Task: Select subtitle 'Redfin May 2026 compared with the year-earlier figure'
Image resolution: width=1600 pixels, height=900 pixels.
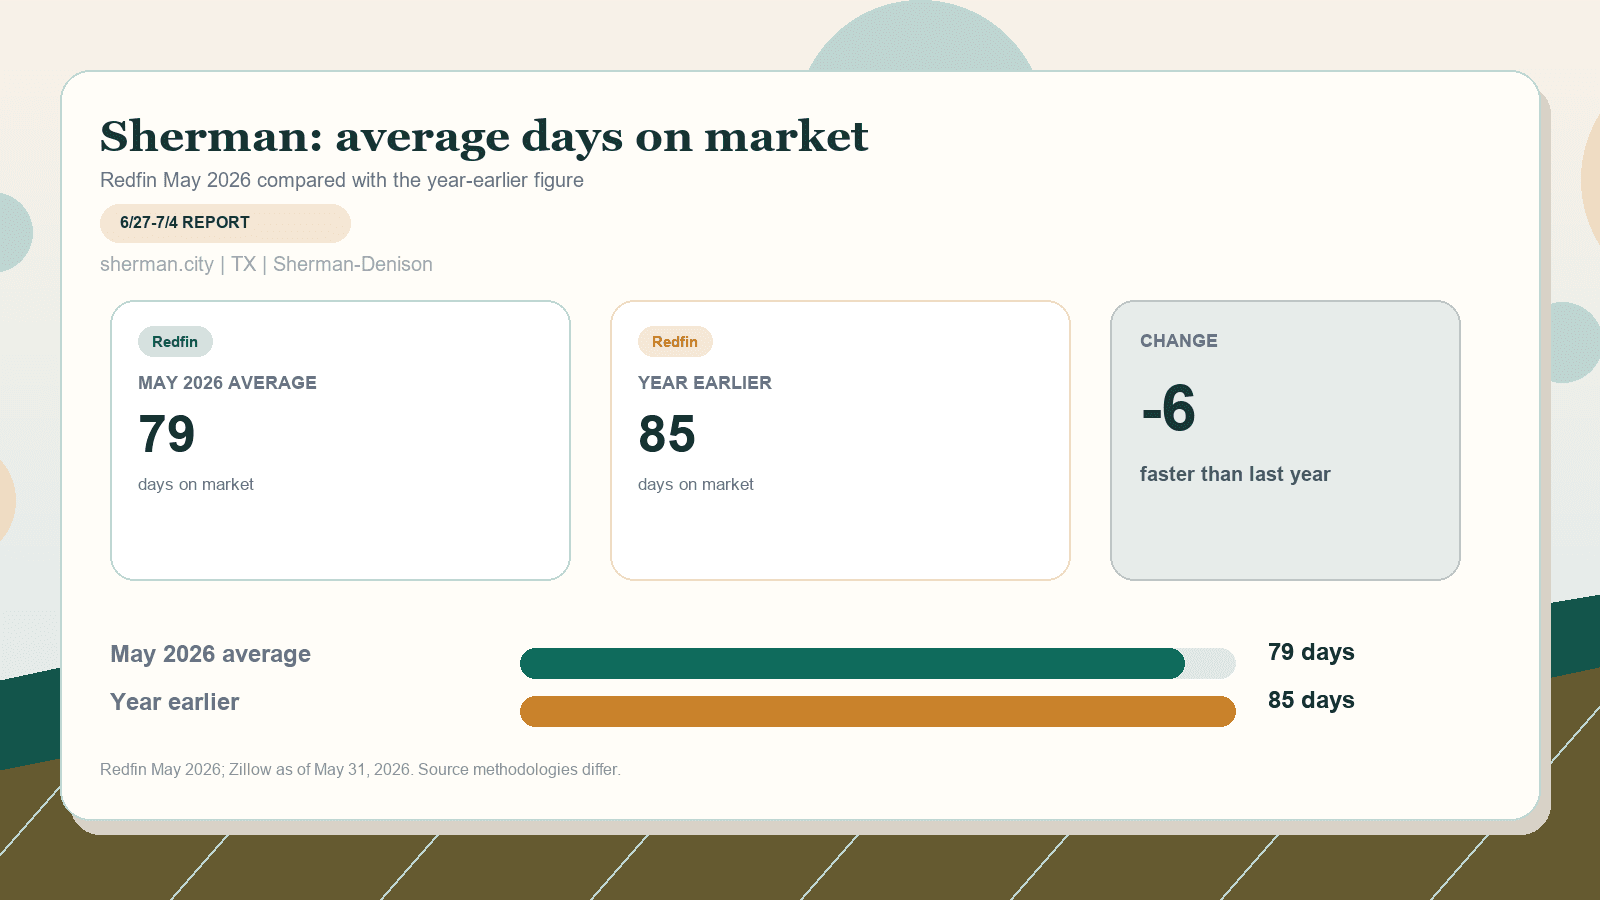Action: click(342, 180)
